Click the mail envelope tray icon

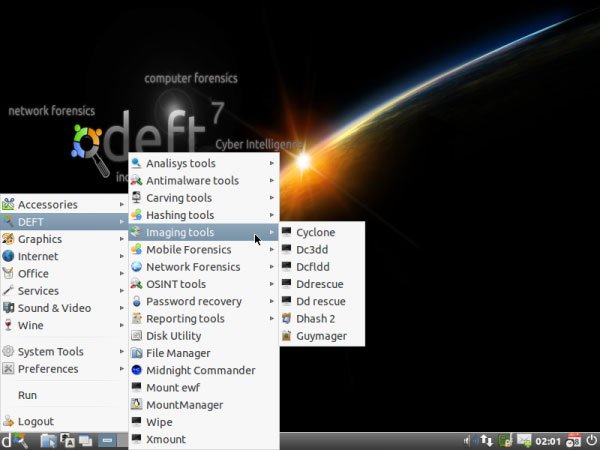(x=524, y=440)
